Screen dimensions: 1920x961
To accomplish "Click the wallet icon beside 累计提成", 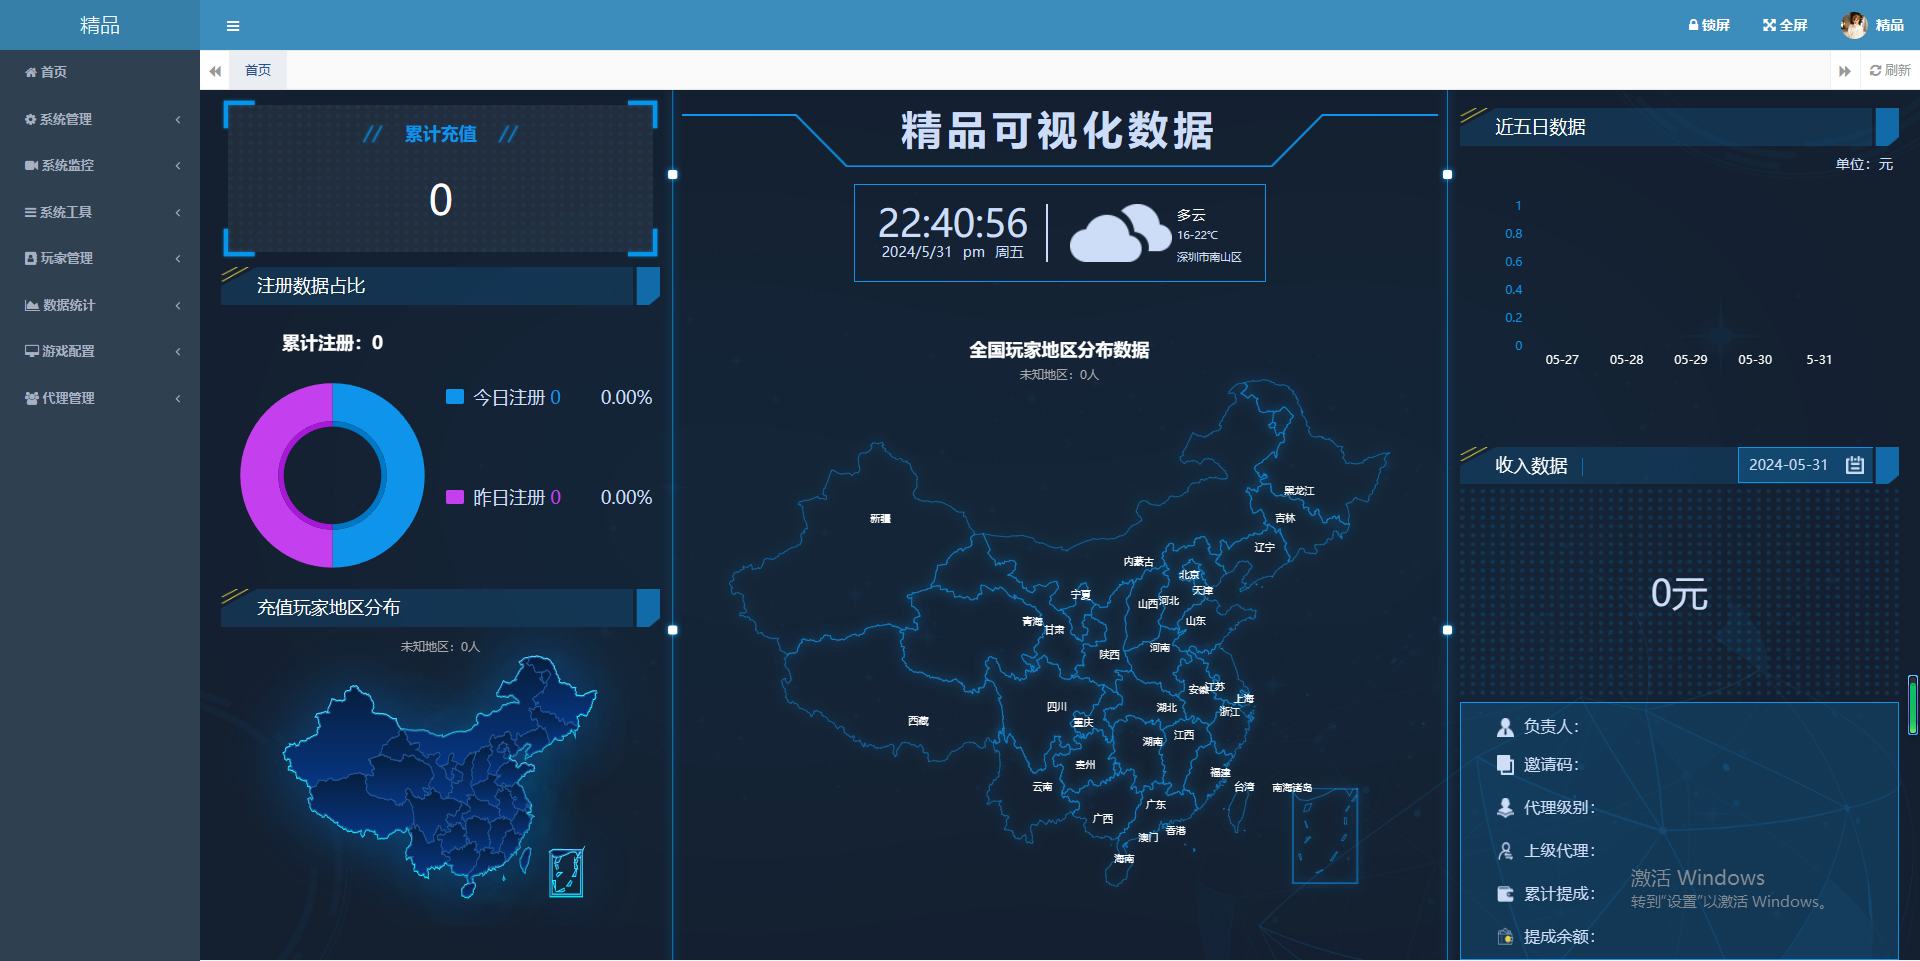I will [1505, 894].
